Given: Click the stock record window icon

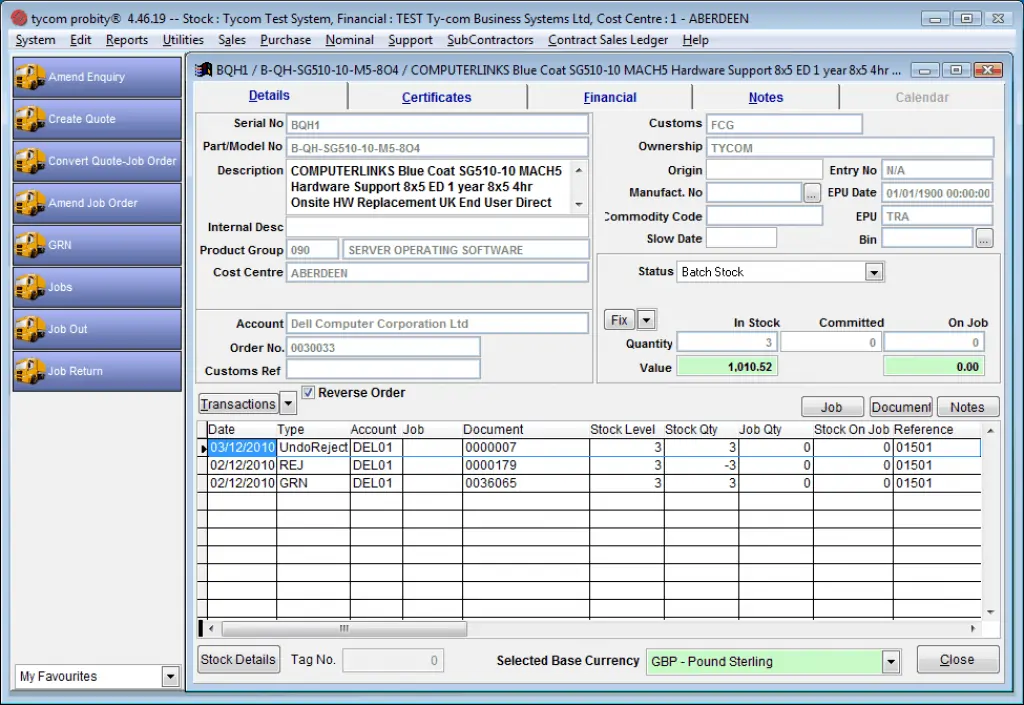Looking at the screenshot, I should pyautogui.click(x=204, y=69).
